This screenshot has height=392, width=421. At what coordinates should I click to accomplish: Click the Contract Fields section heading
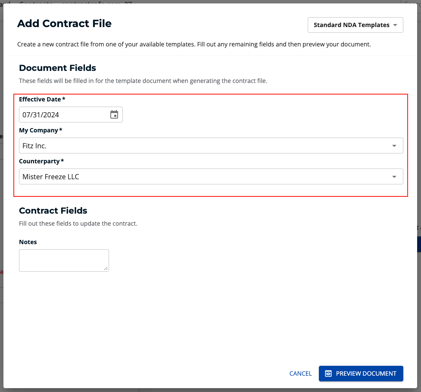[53, 211]
